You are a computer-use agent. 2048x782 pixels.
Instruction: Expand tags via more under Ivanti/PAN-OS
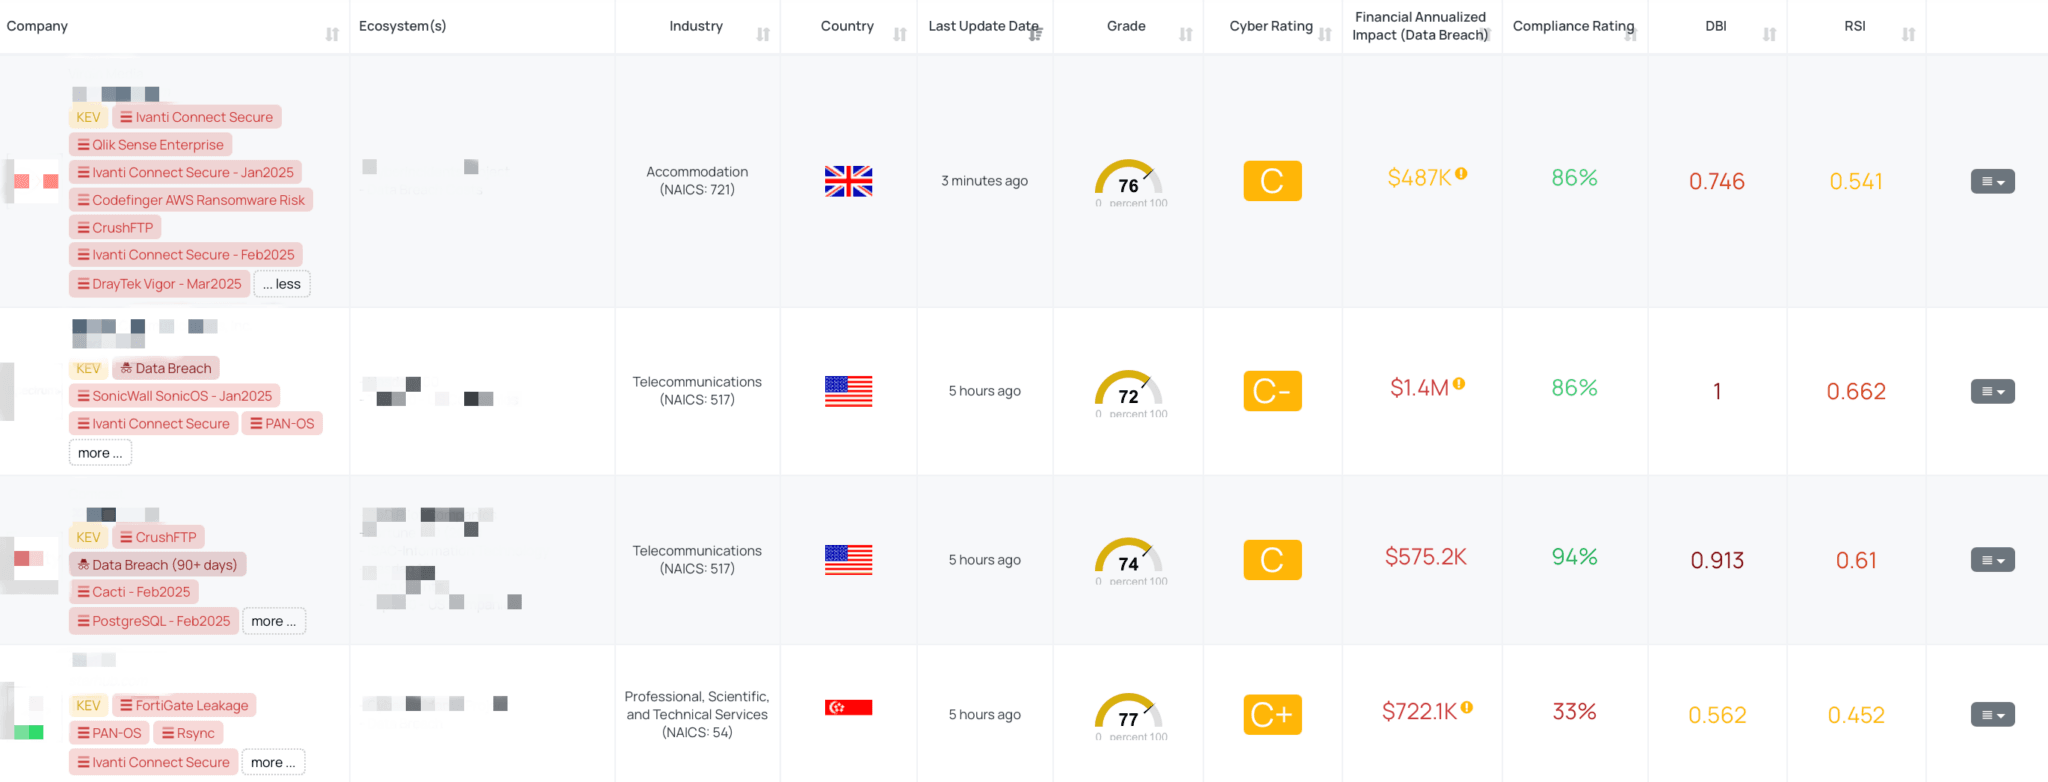[100, 453]
